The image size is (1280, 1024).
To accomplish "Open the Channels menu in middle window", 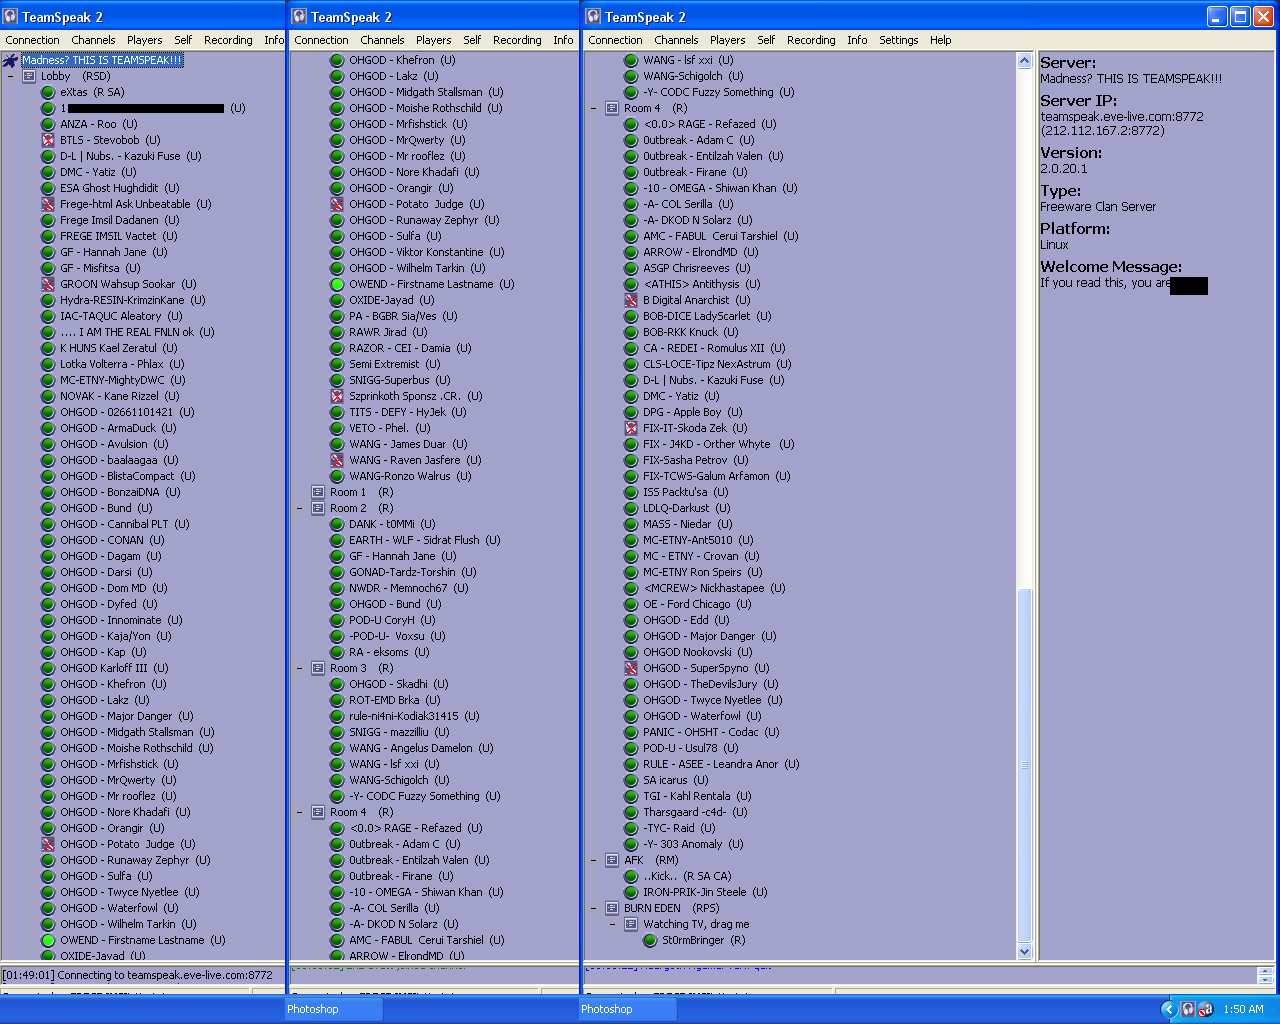I will click(383, 40).
